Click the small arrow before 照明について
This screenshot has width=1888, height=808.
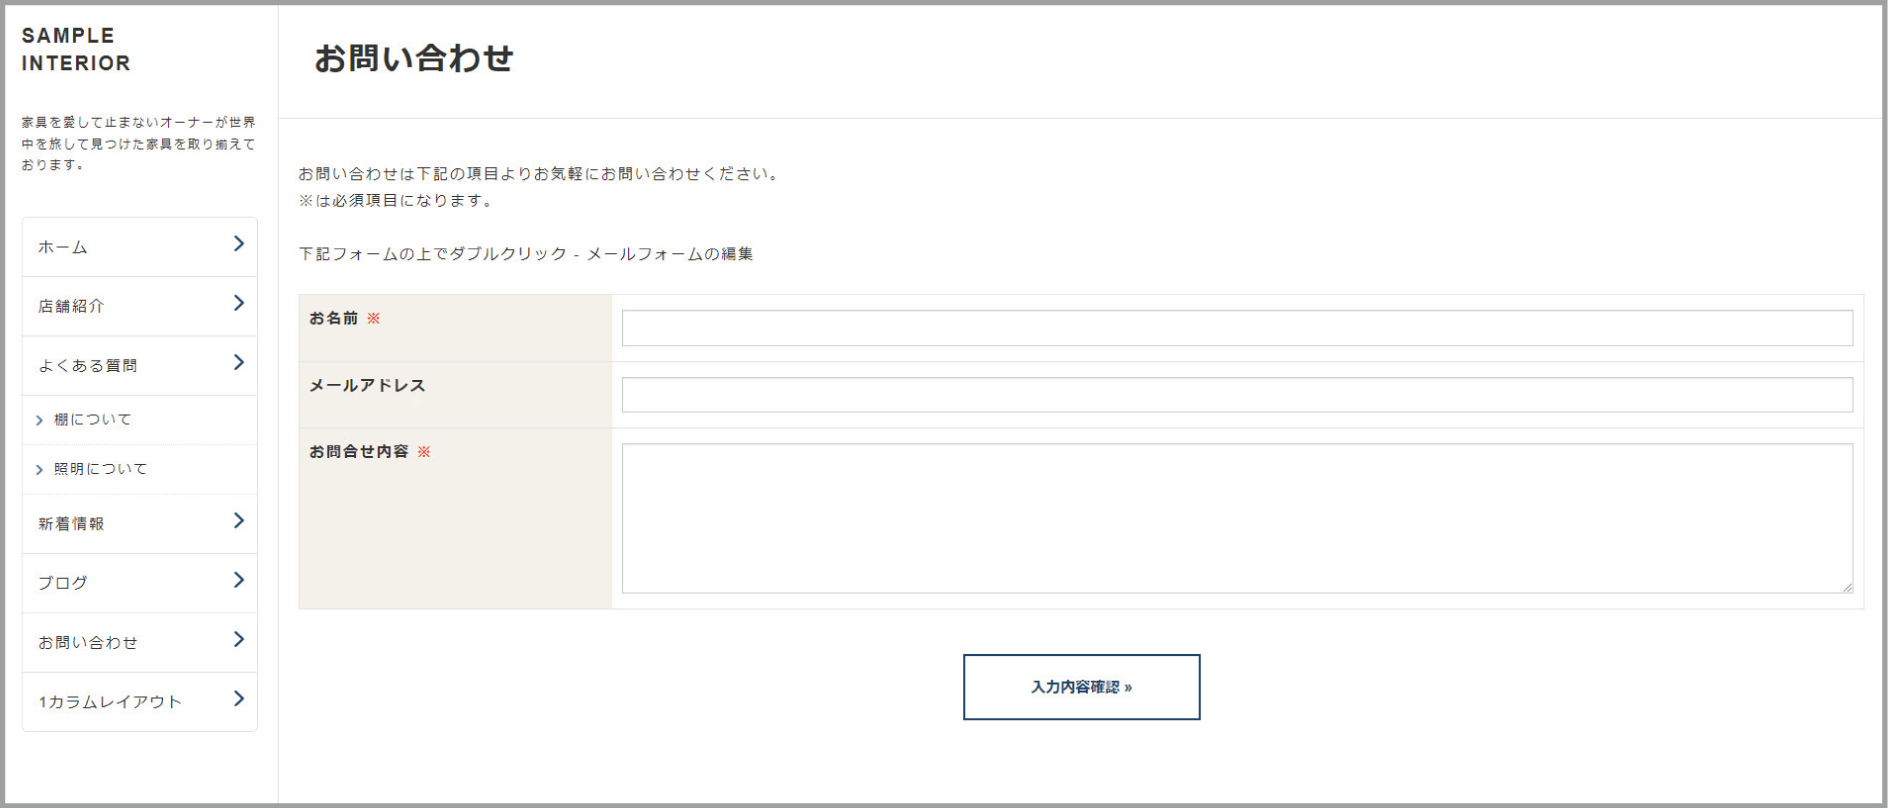[39, 470]
